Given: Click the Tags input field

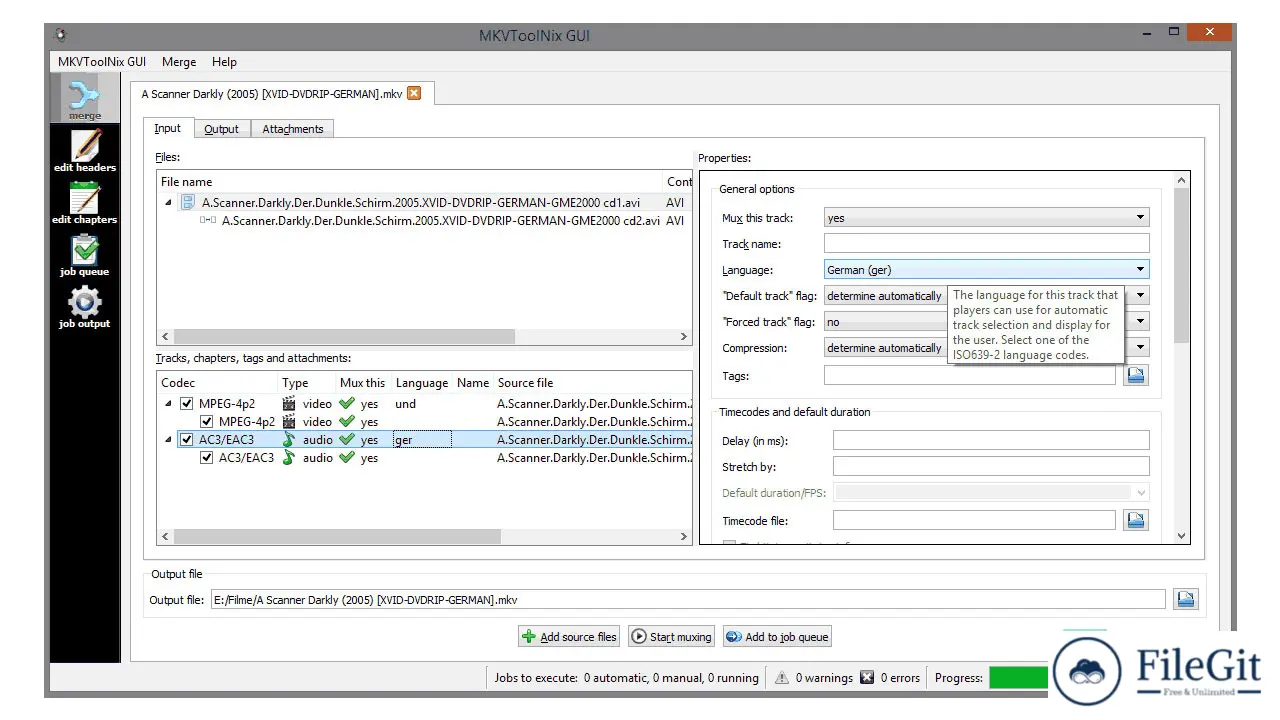Looking at the screenshot, I should [x=969, y=376].
